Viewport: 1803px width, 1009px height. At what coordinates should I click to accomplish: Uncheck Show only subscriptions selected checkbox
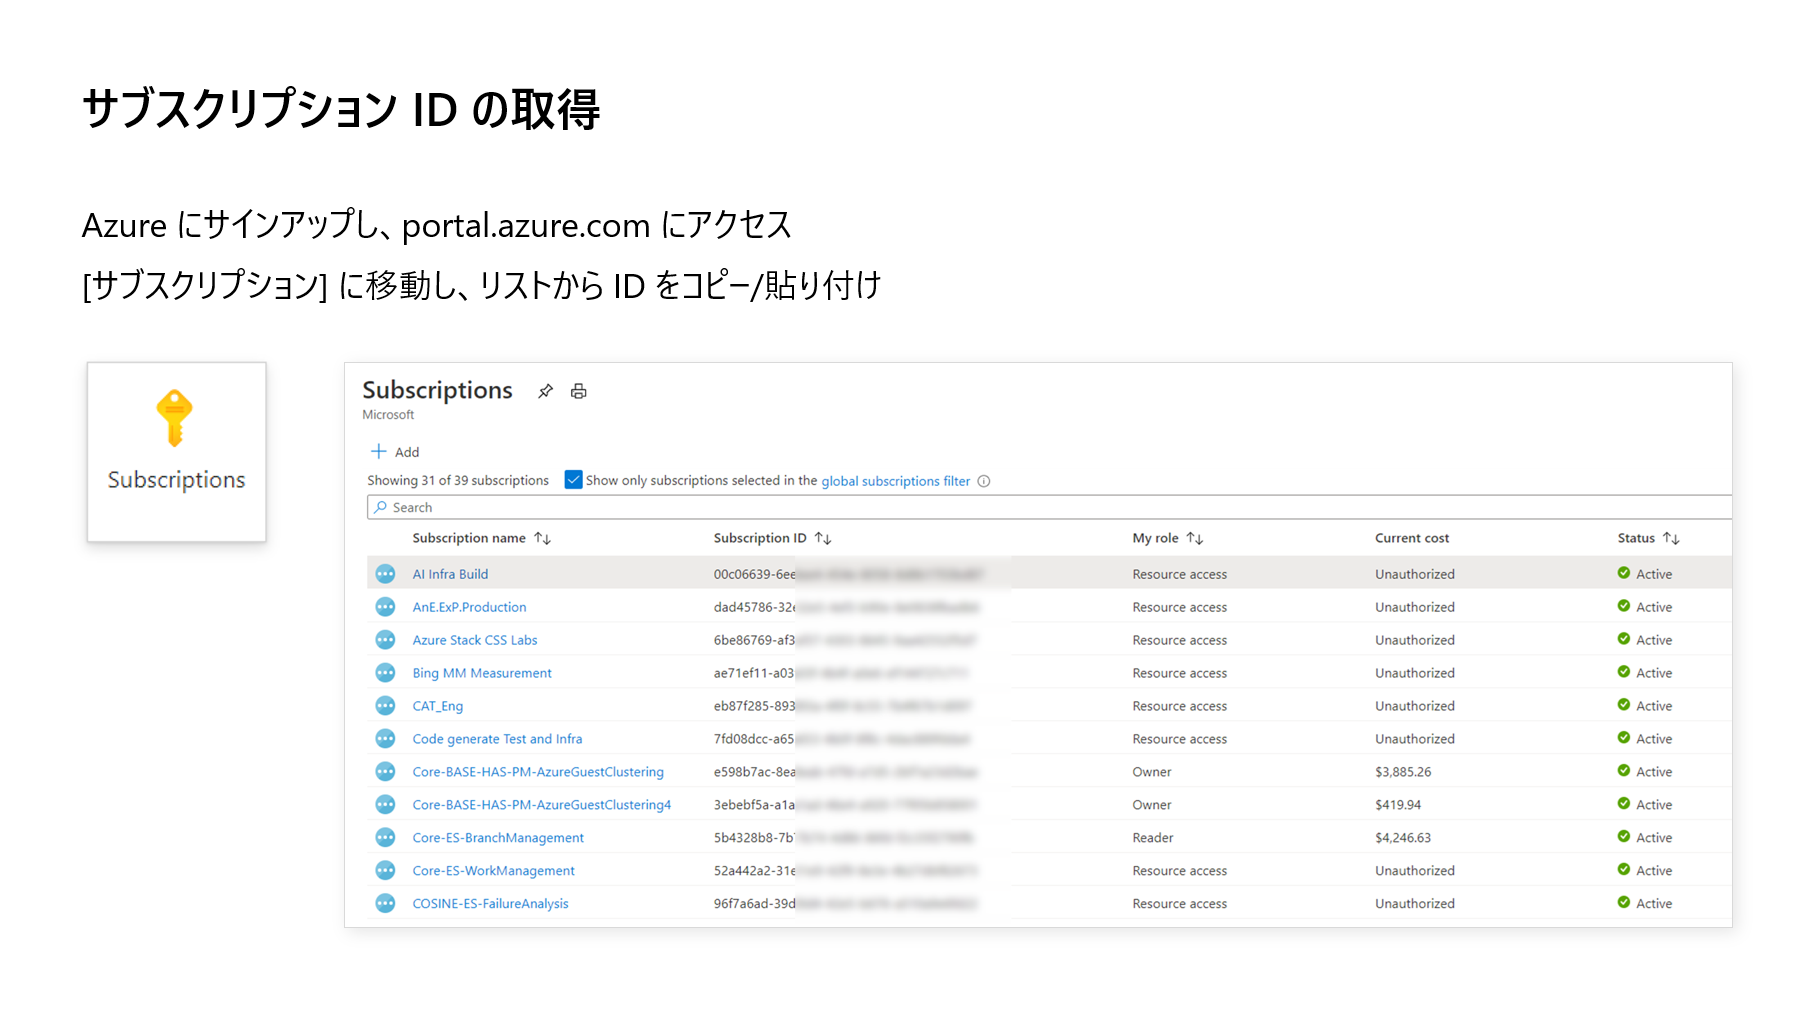574,480
